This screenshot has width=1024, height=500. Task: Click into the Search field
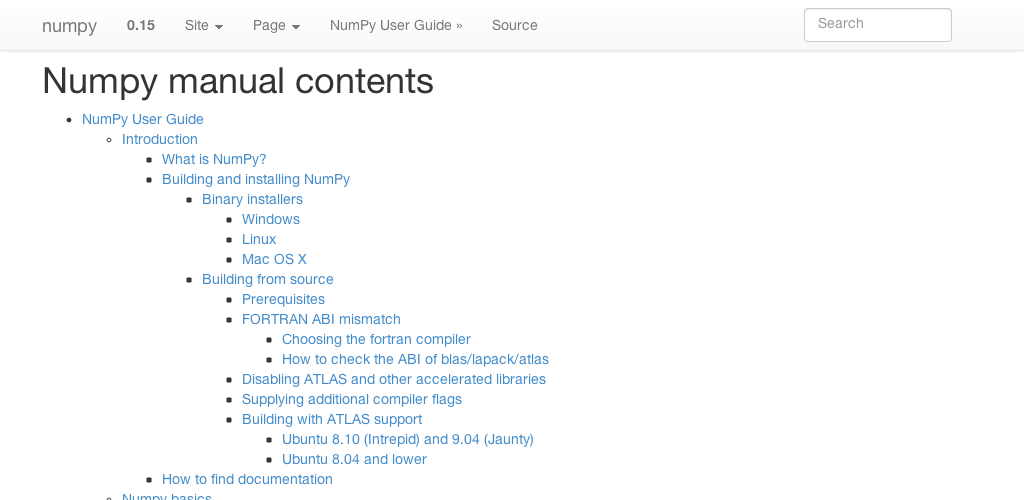[x=877, y=25]
